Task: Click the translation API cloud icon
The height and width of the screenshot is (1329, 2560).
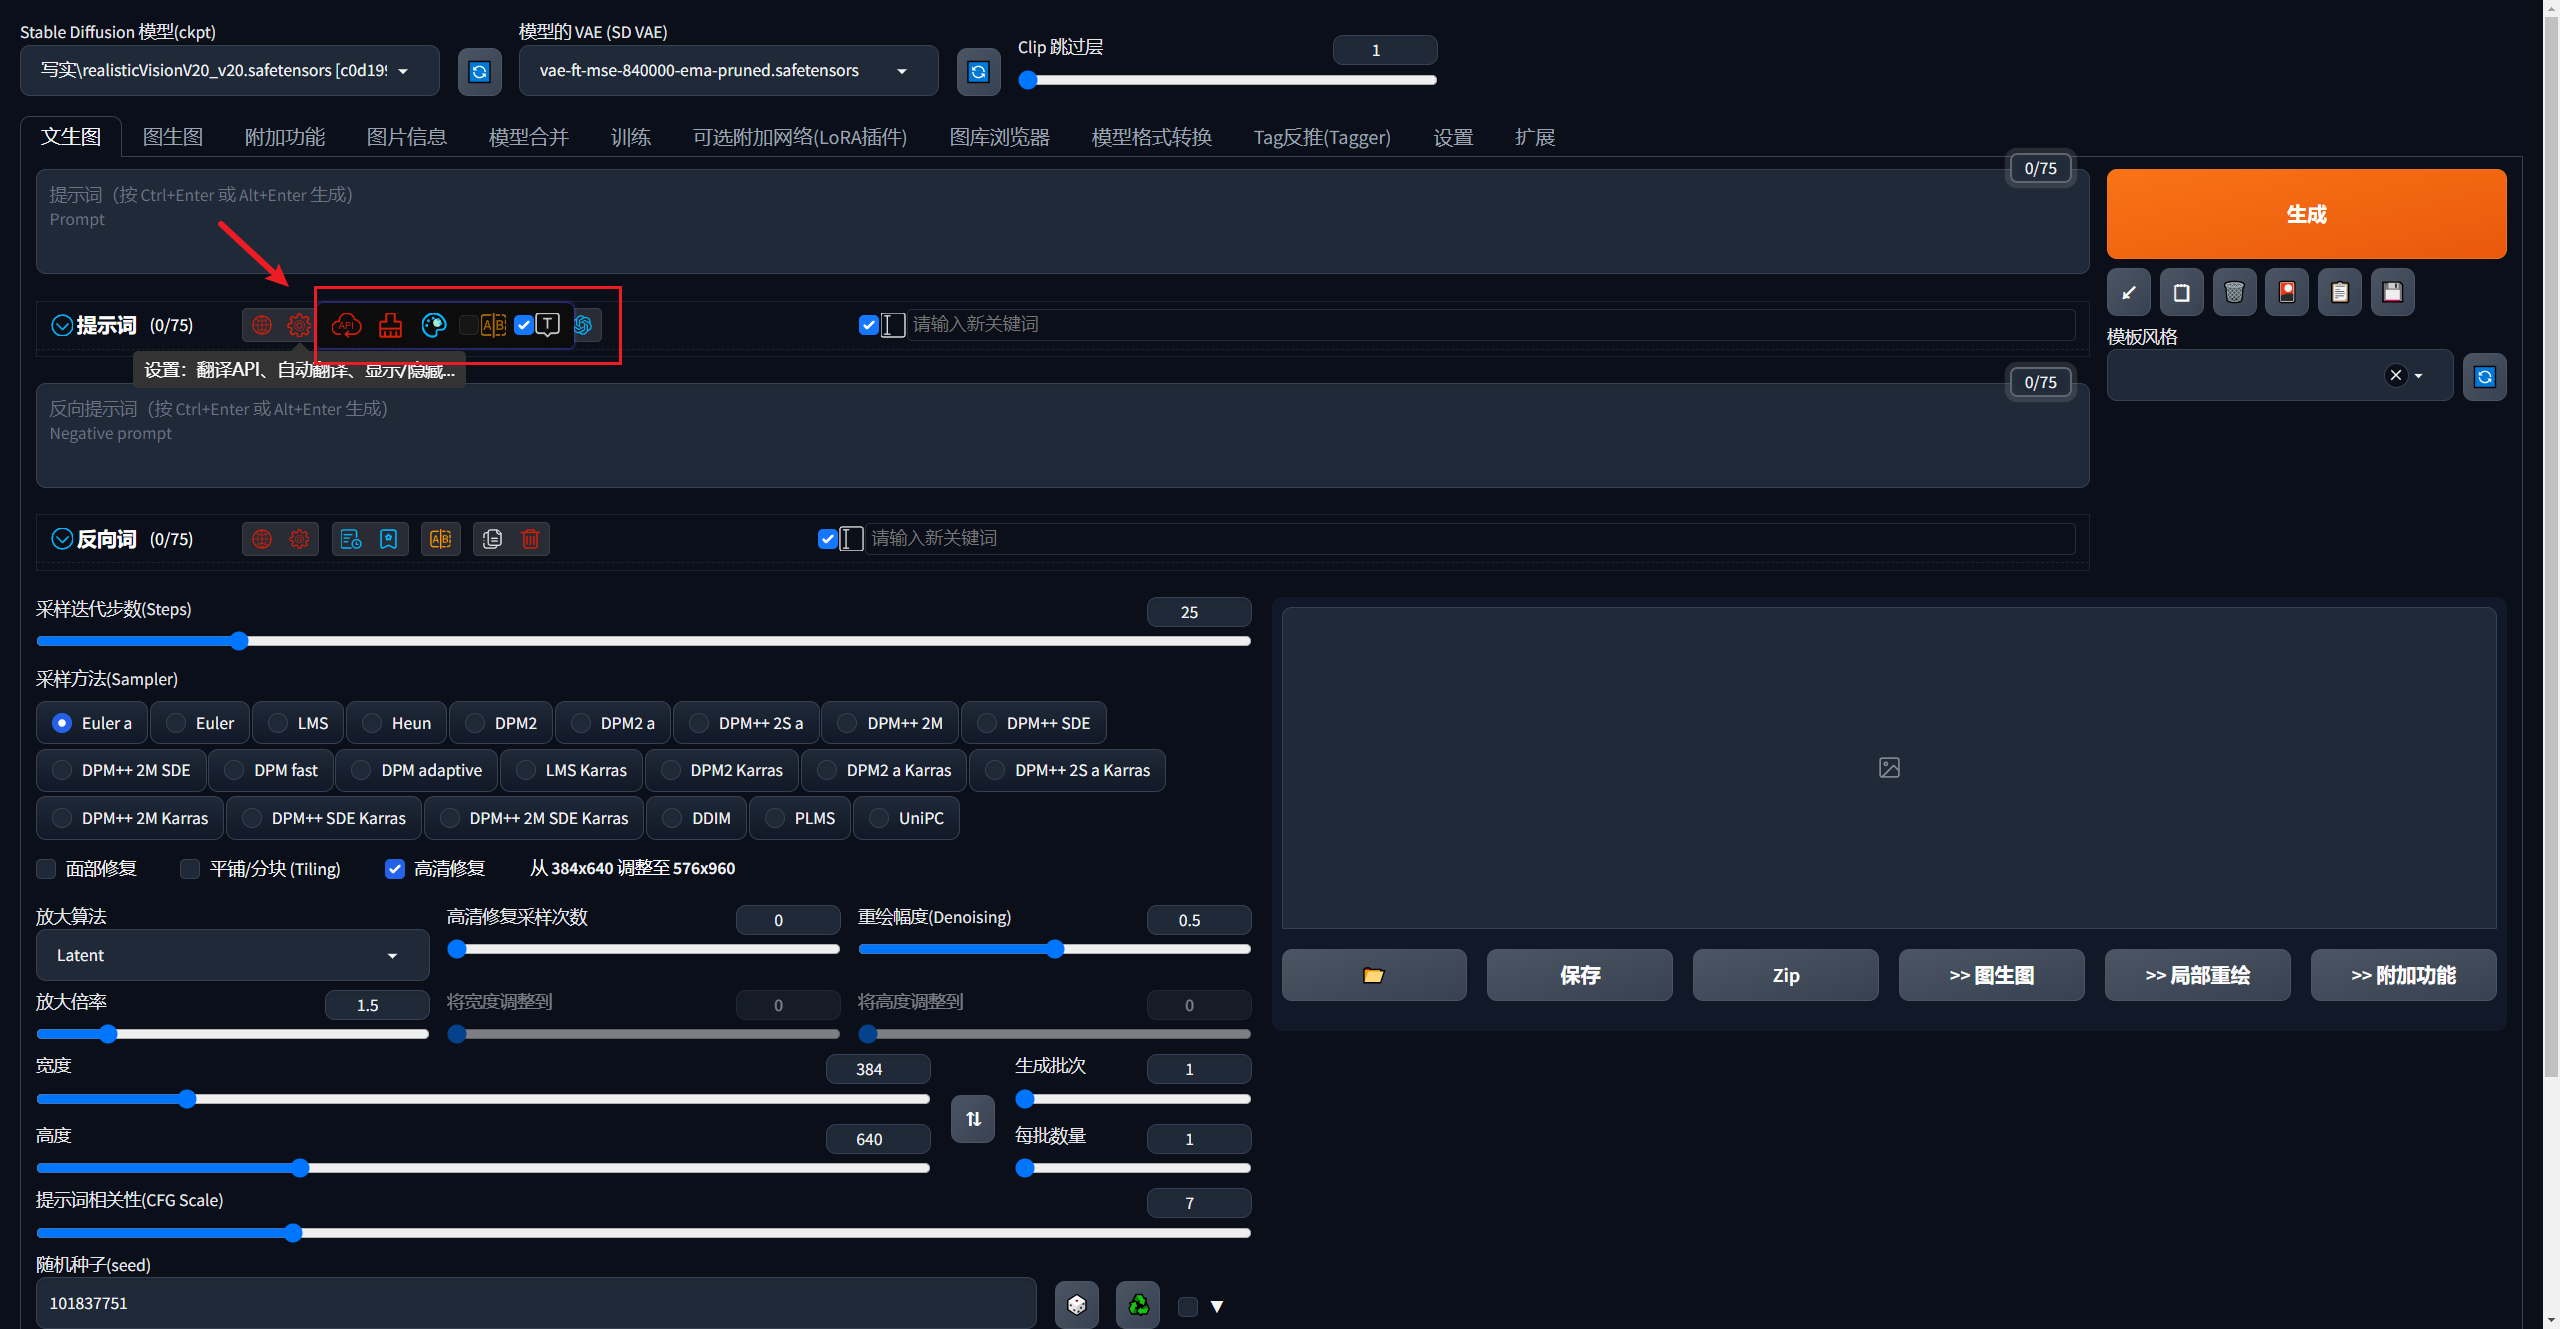Action: pyautogui.click(x=346, y=325)
